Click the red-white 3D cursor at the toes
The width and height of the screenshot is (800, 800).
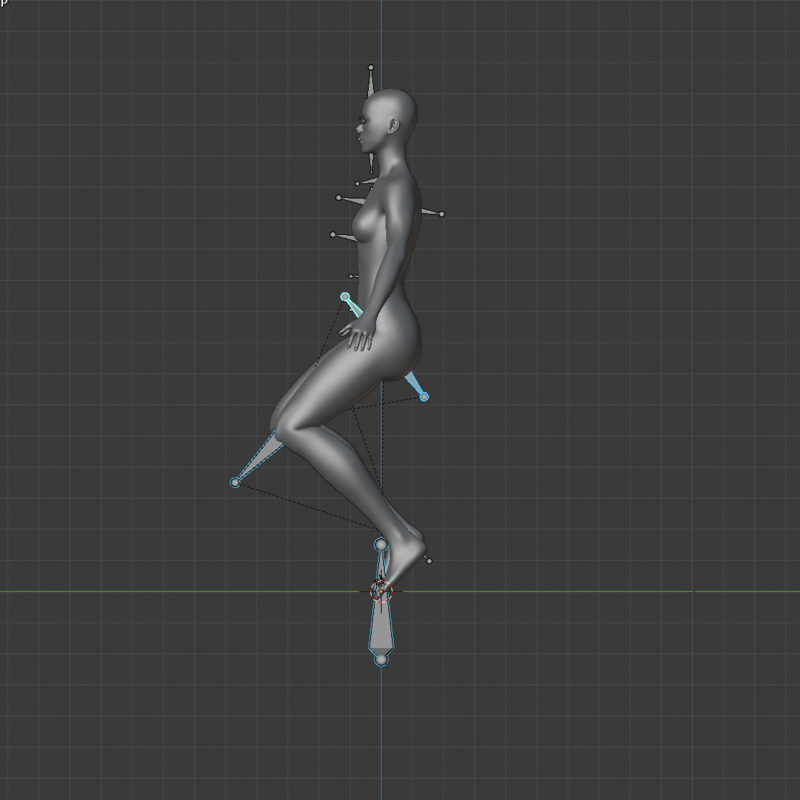(380, 591)
